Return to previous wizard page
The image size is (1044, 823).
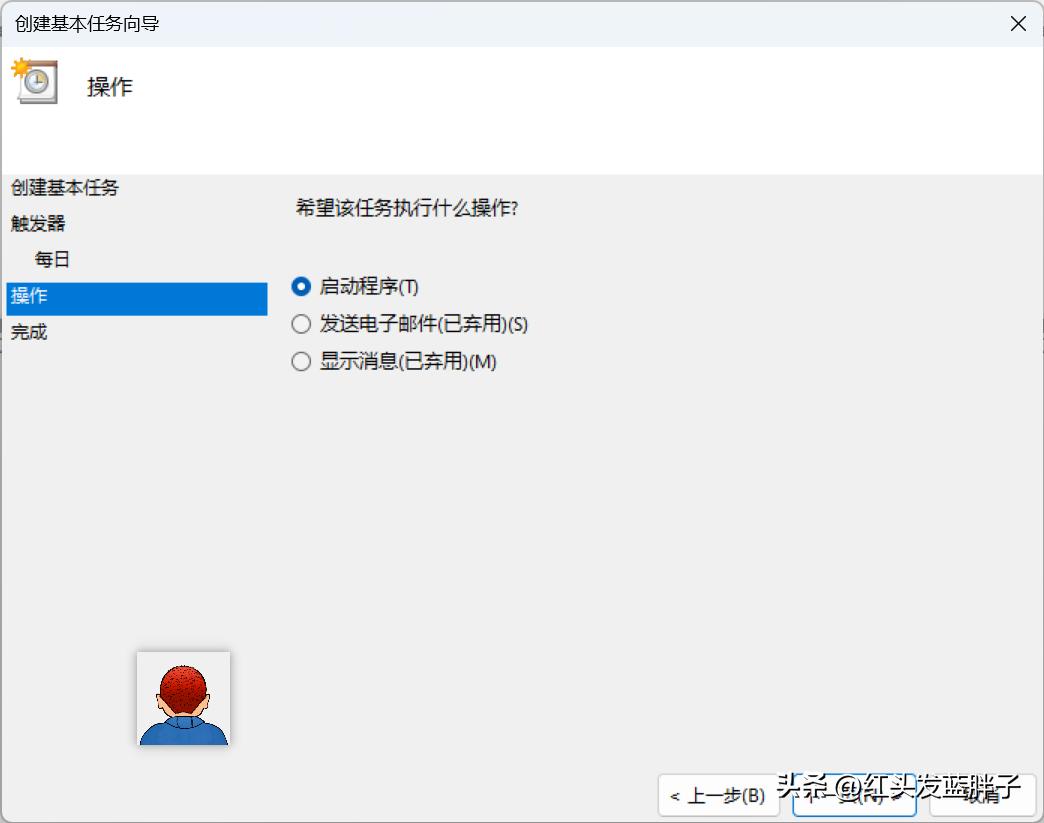click(718, 796)
